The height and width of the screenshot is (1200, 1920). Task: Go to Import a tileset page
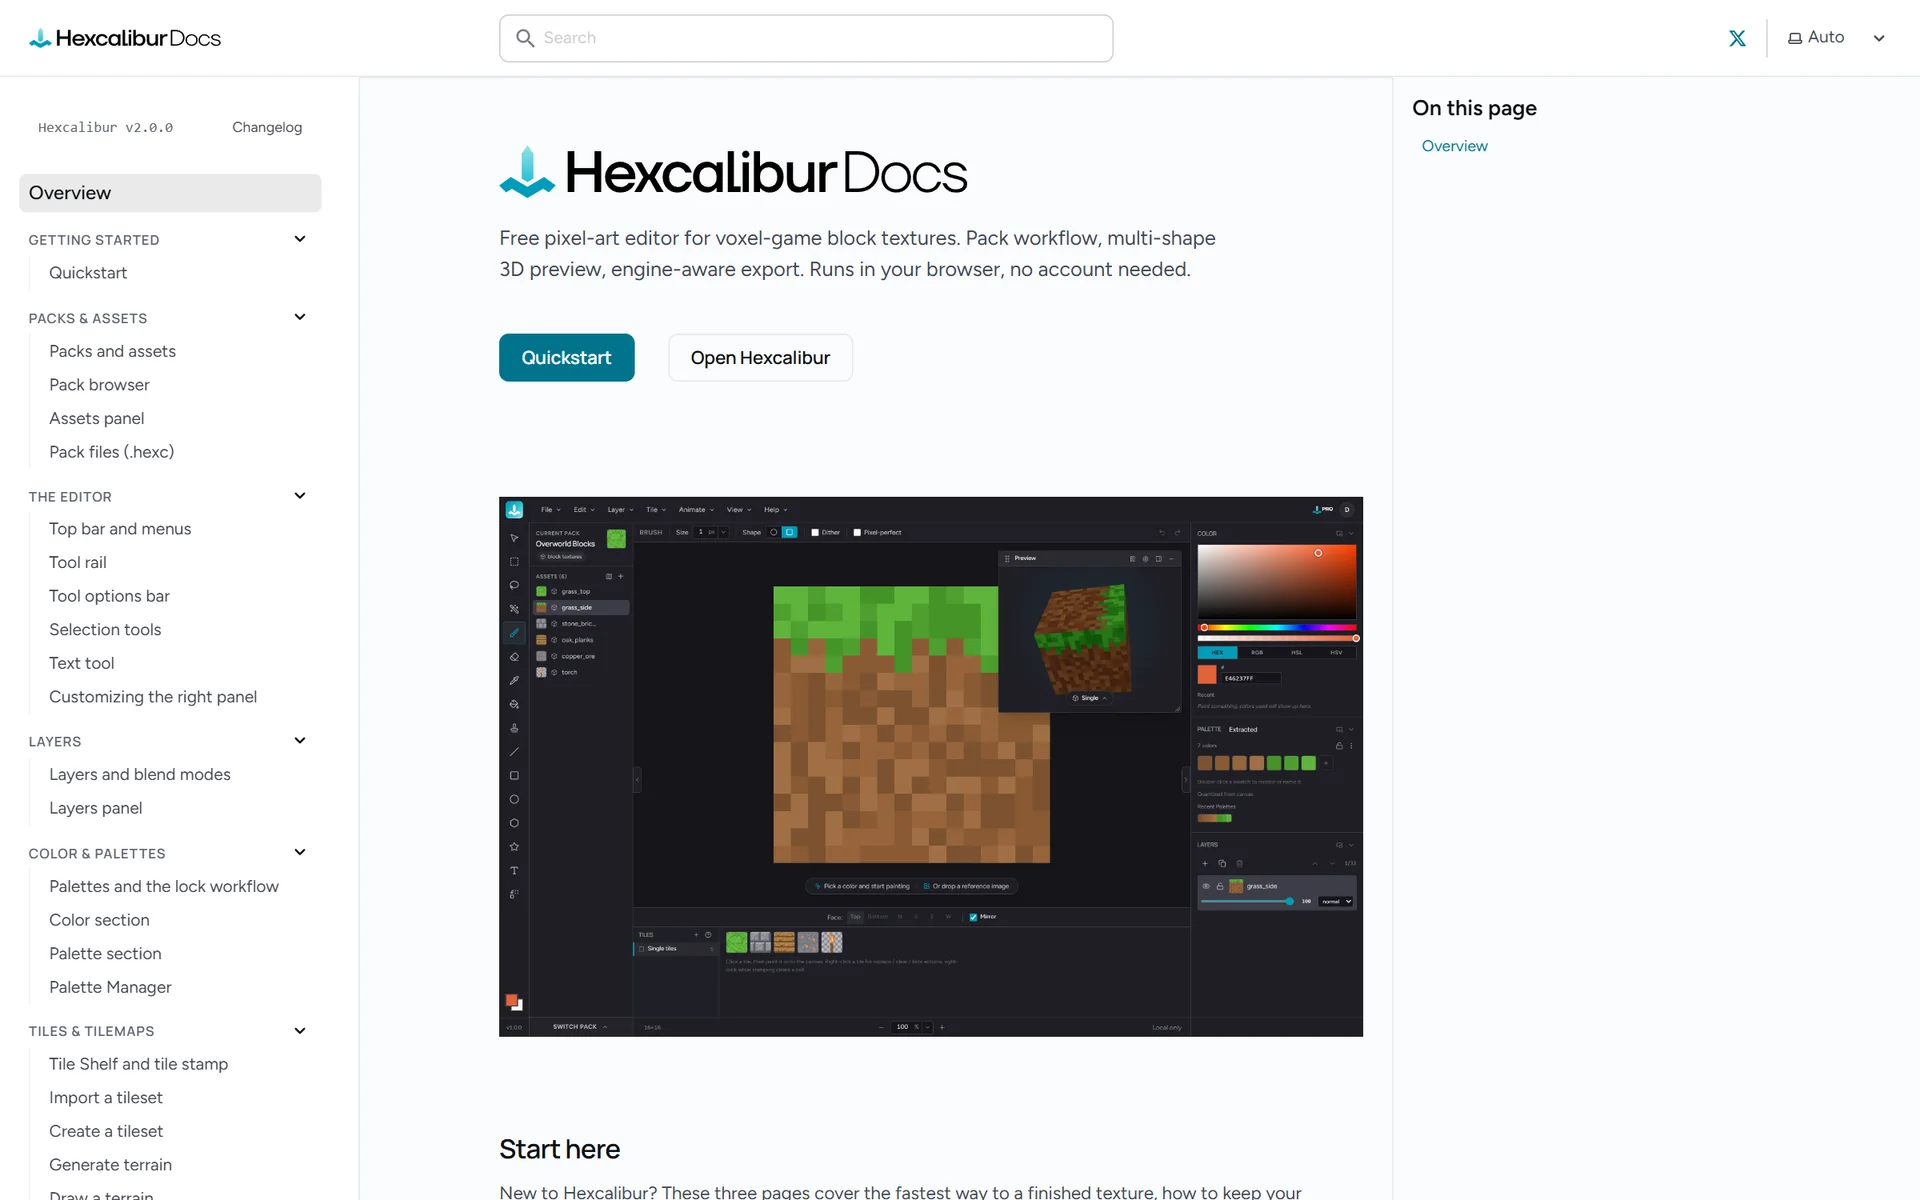(x=106, y=1098)
